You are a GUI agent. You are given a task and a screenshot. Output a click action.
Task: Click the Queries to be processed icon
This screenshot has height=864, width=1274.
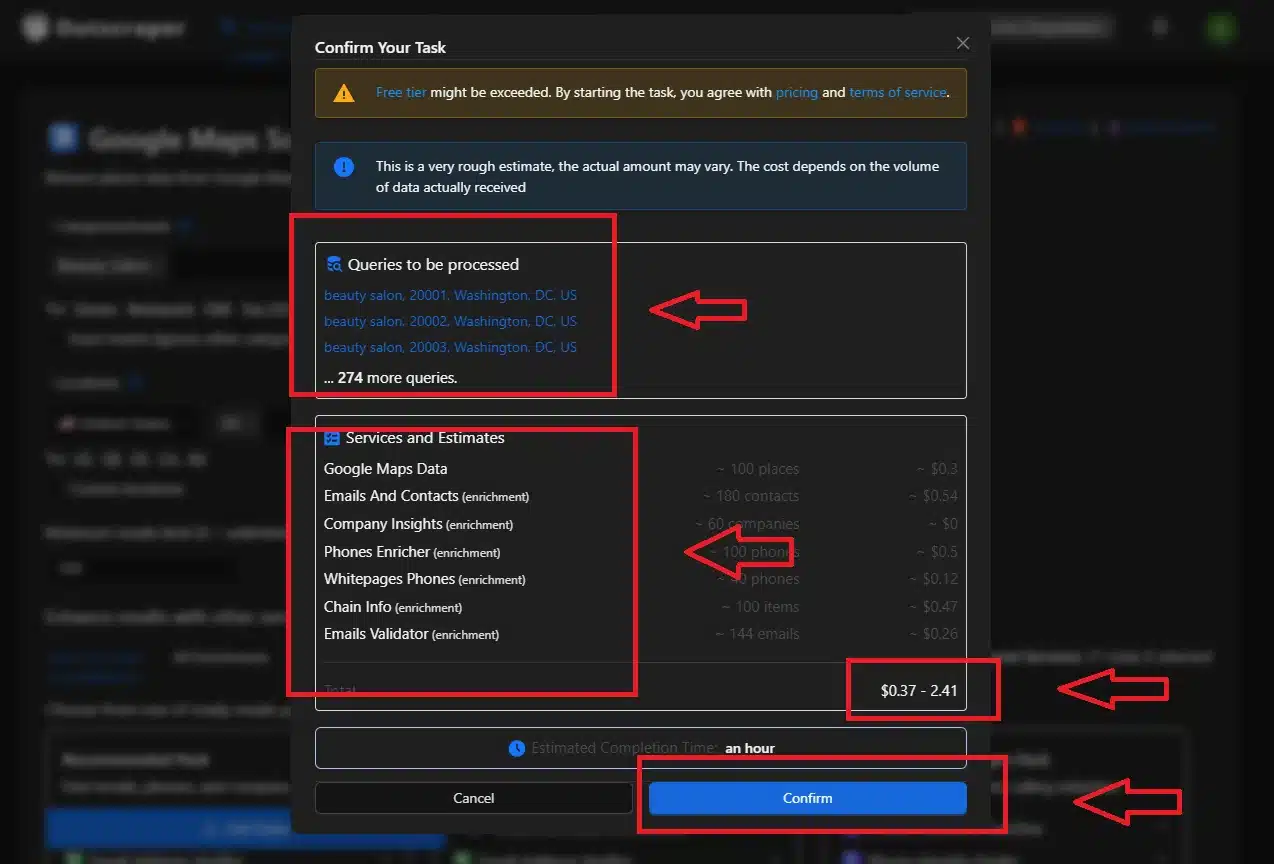(334, 265)
